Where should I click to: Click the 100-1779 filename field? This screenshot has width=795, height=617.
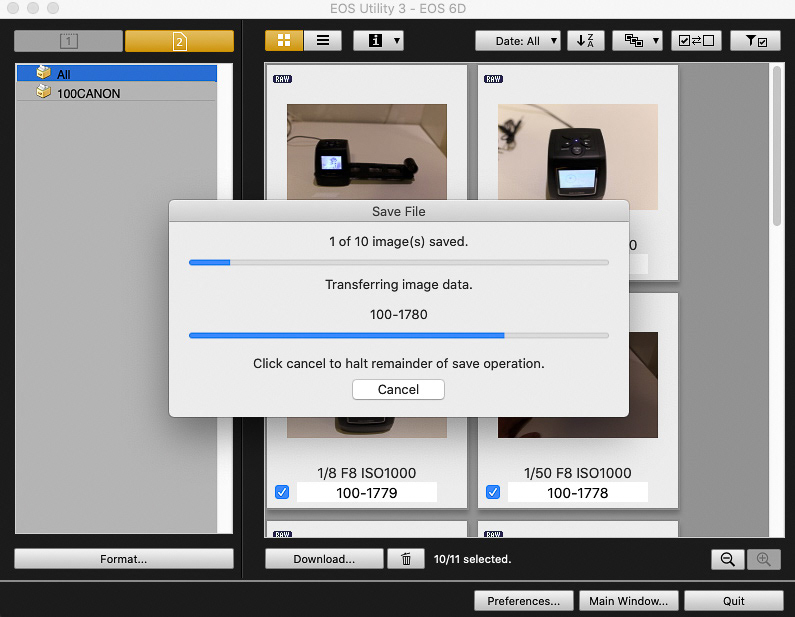click(367, 492)
